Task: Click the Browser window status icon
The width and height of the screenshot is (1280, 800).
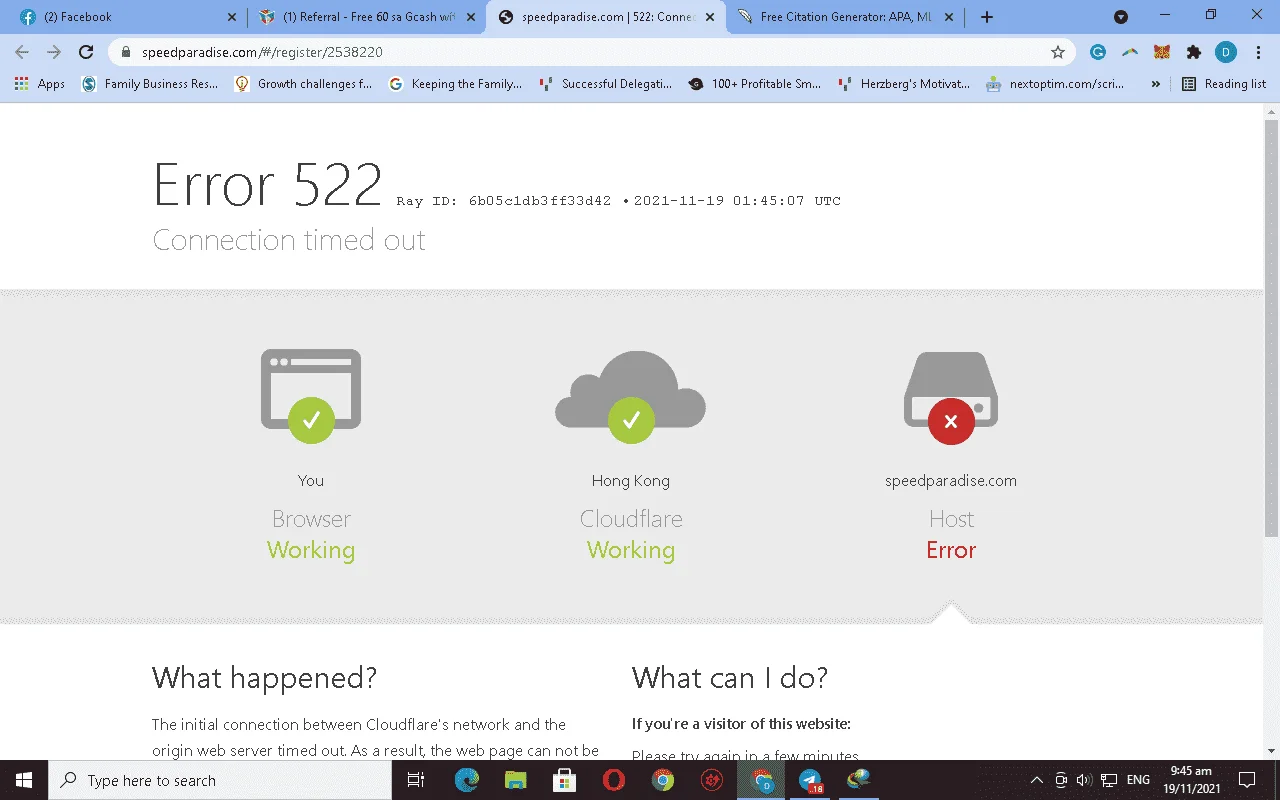Action: [x=311, y=395]
